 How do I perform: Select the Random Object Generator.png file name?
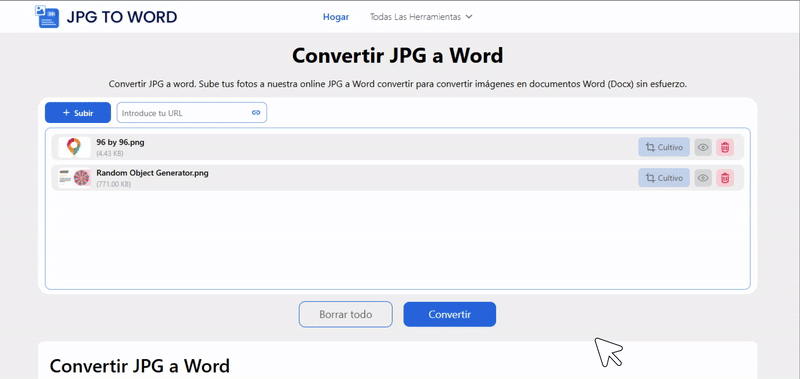153,173
